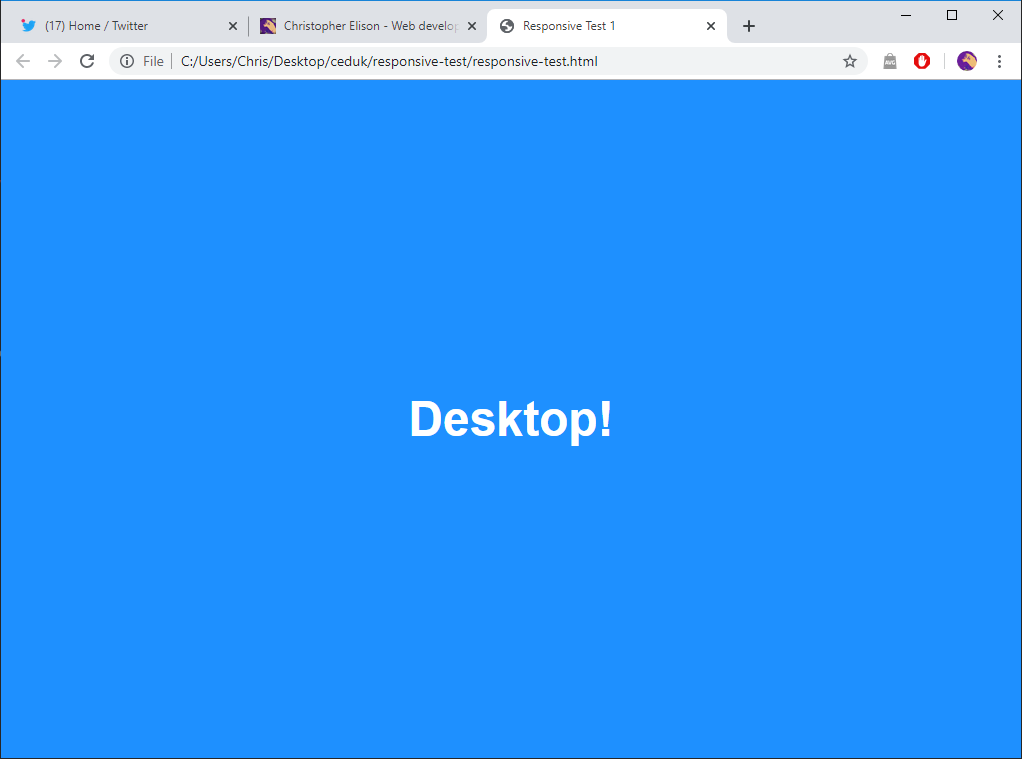This screenshot has width=1022, height=759.
Task: Click the address bar file path
Action: [389, 61]
